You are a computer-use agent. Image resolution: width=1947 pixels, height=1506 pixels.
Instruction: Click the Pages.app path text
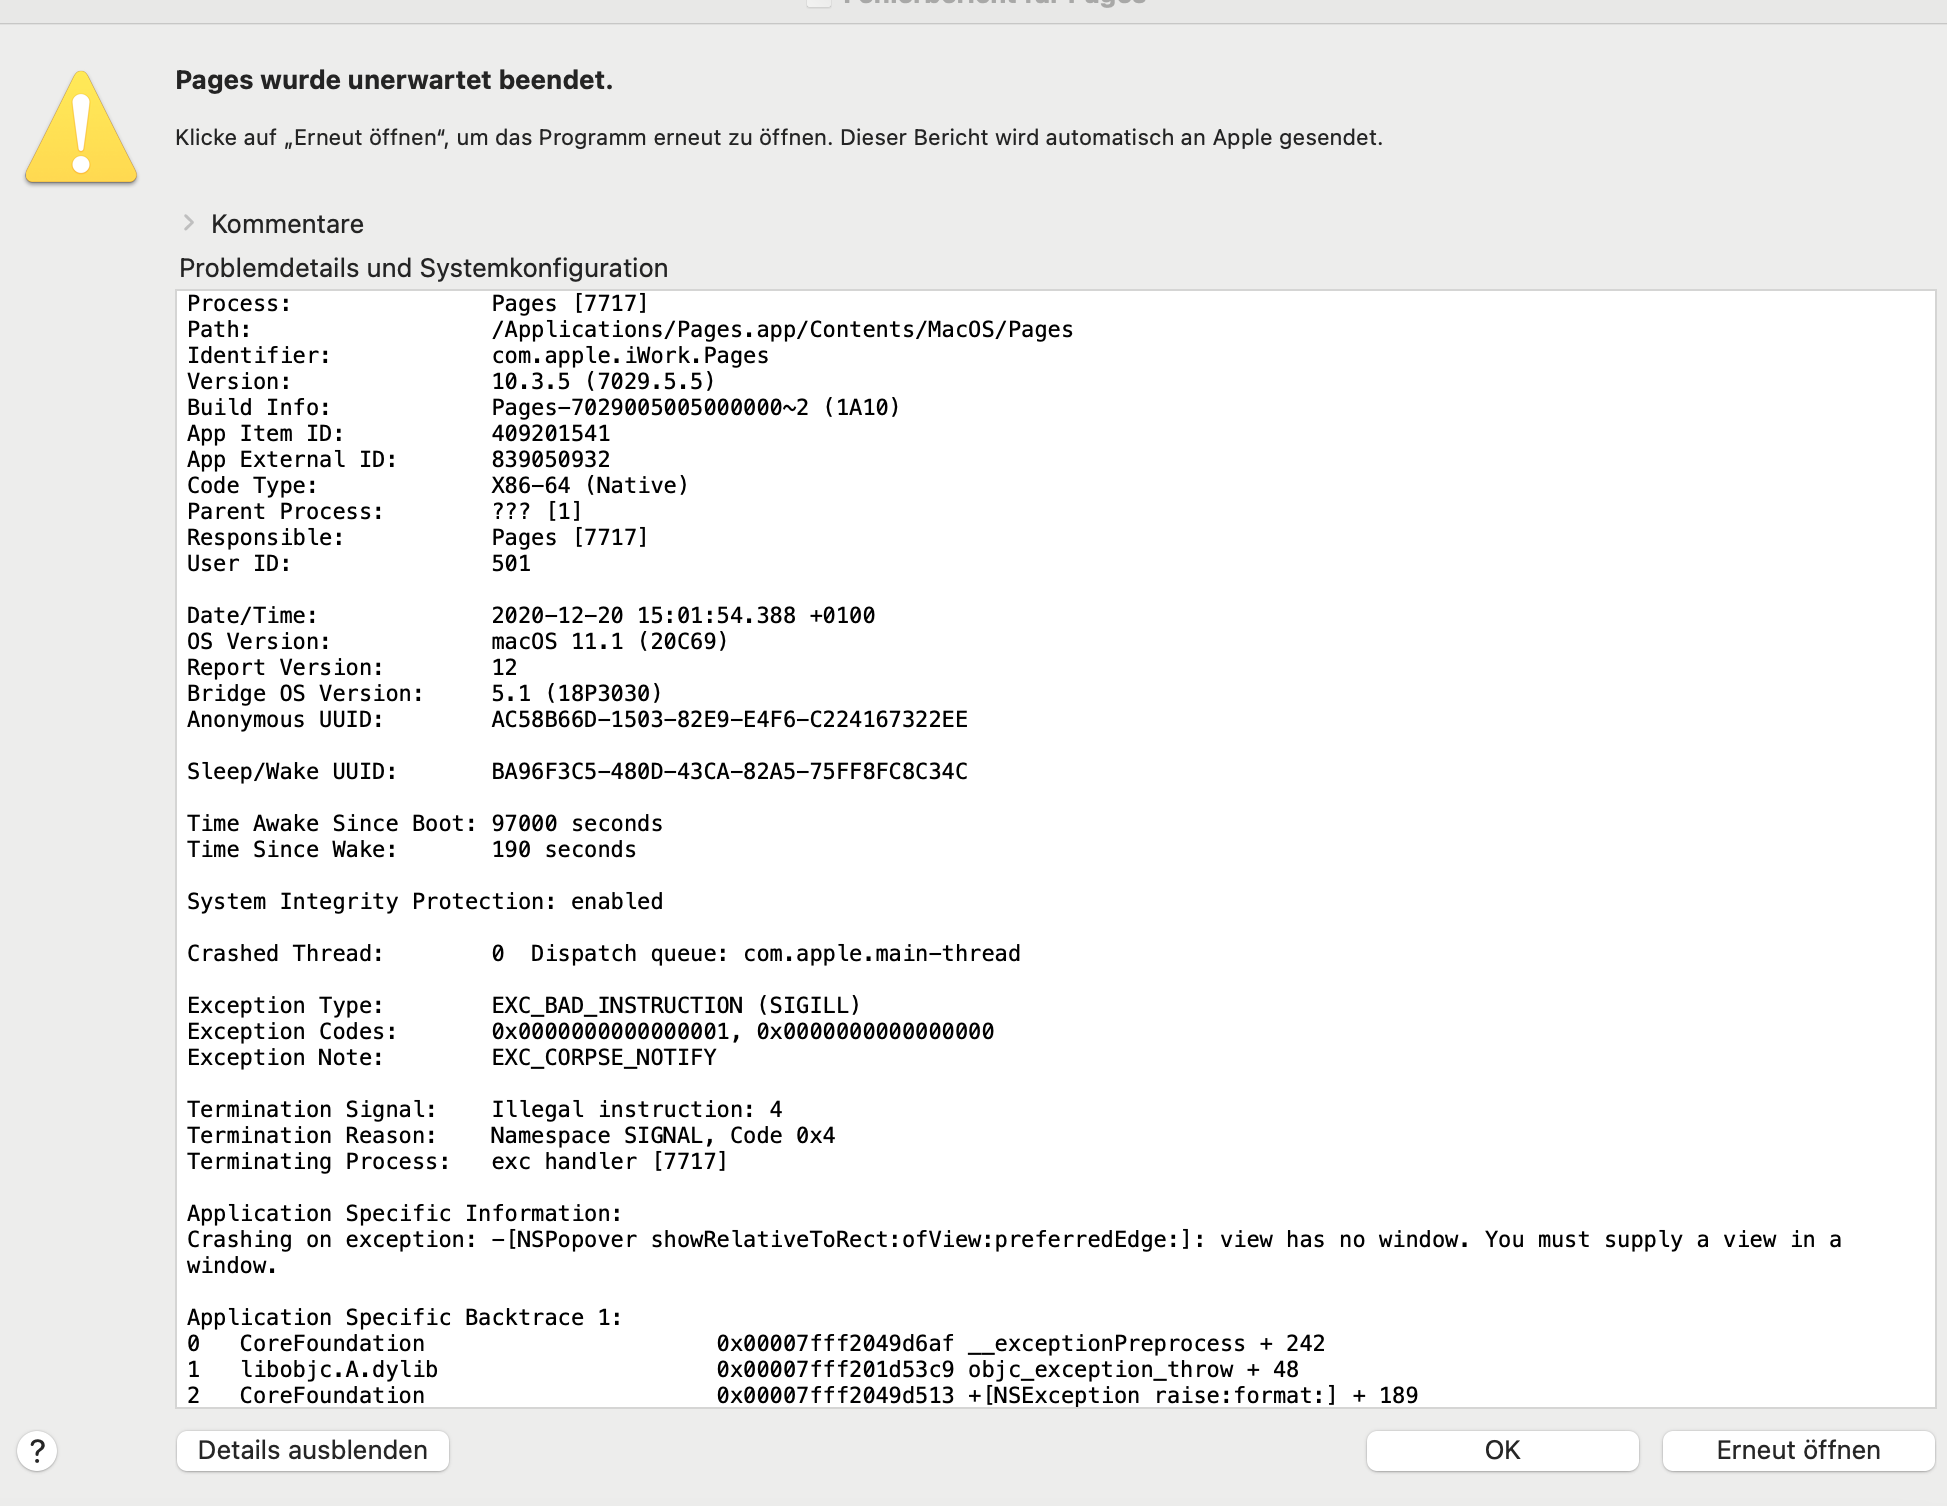pyautogui.click(x=781, y=329)
